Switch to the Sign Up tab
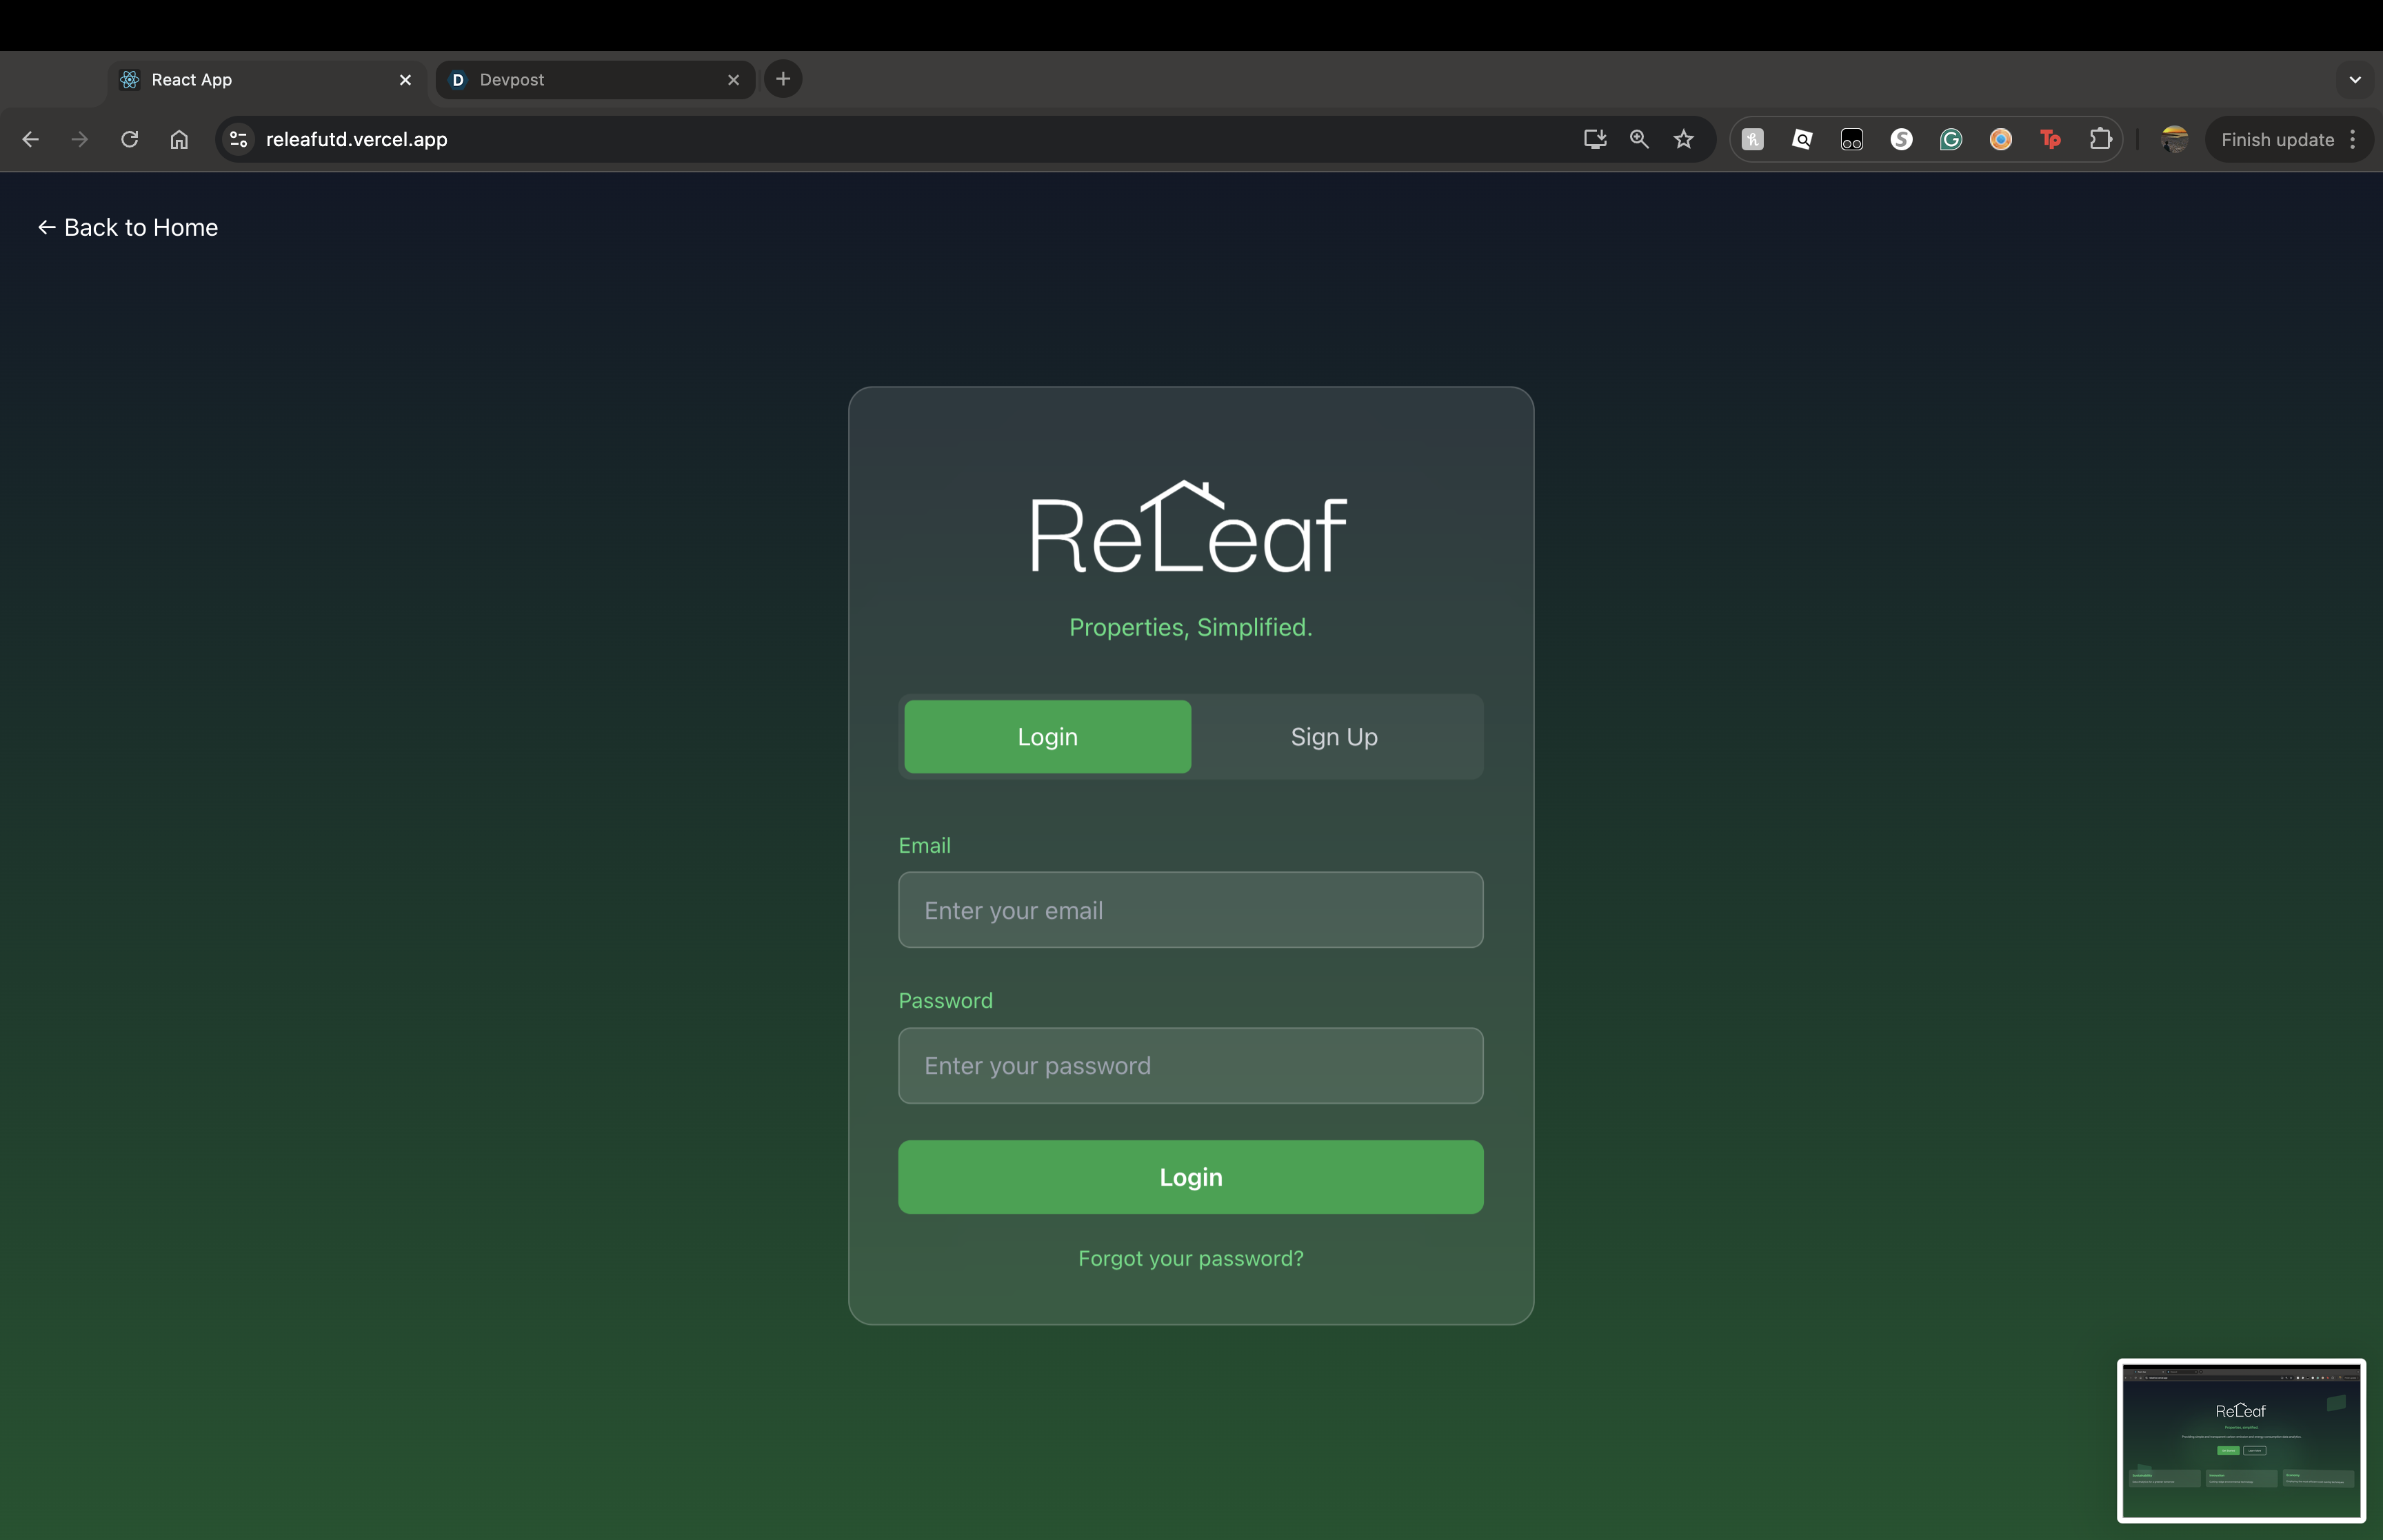The image size is (2383, 1540). click(x=1334, y=737)
